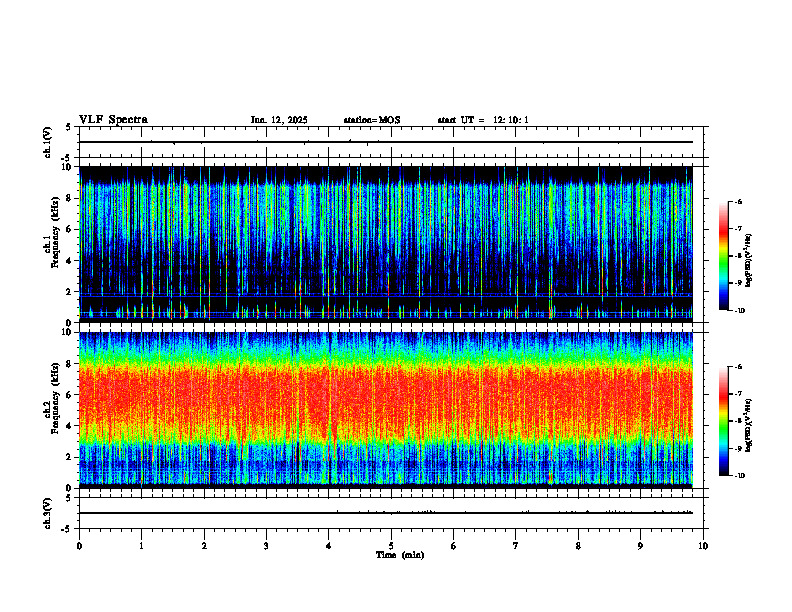Viewport: 792px width, 612px height.
Task: Select the ch.1 colorbar log(PSD) label
Action: pyautogui.click(x=749, y=260)
